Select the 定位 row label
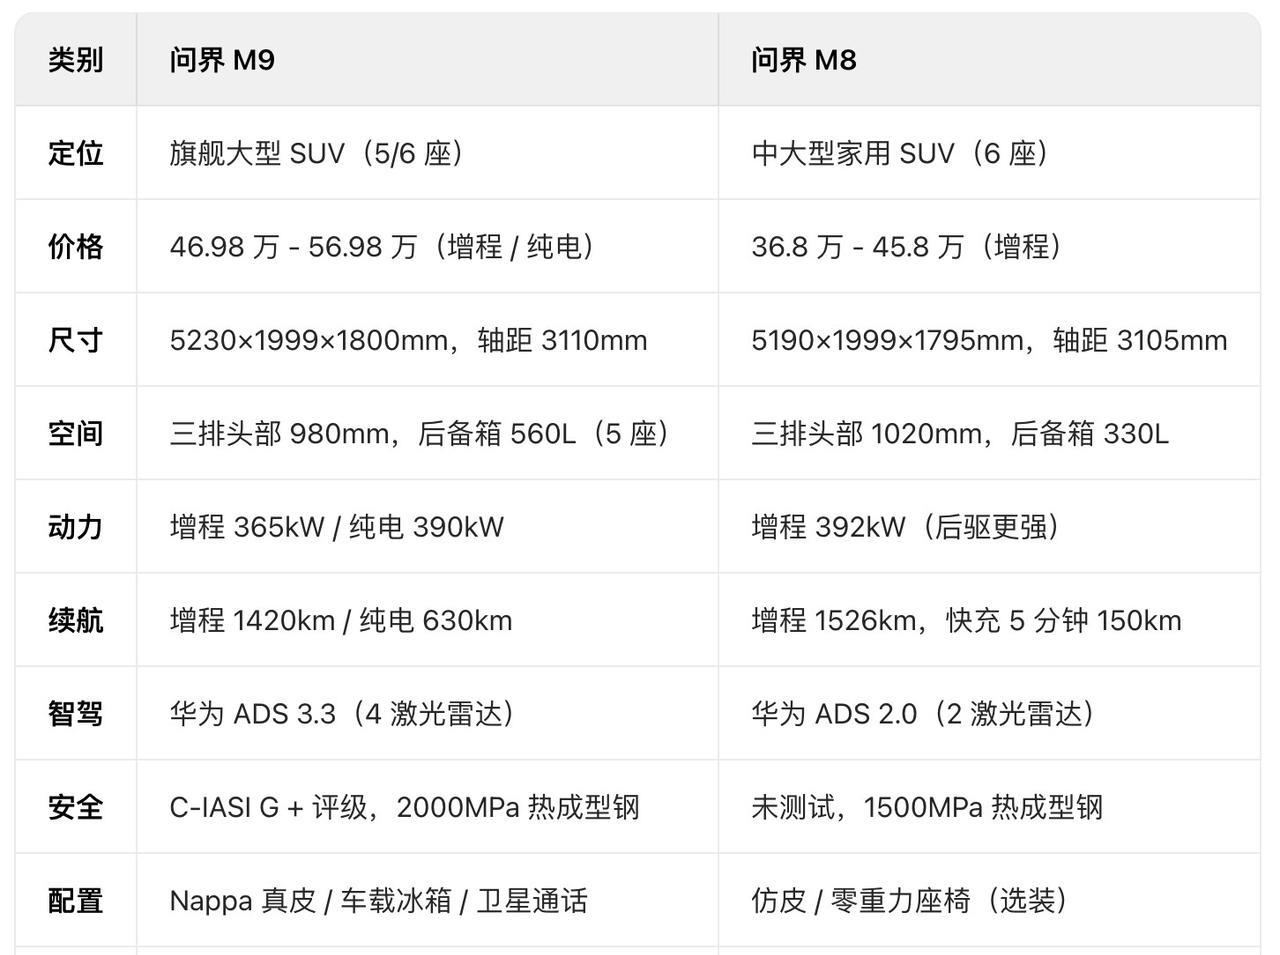Image resolution: width=1280 pixels, height=955 pixels. tap(76, 153)
